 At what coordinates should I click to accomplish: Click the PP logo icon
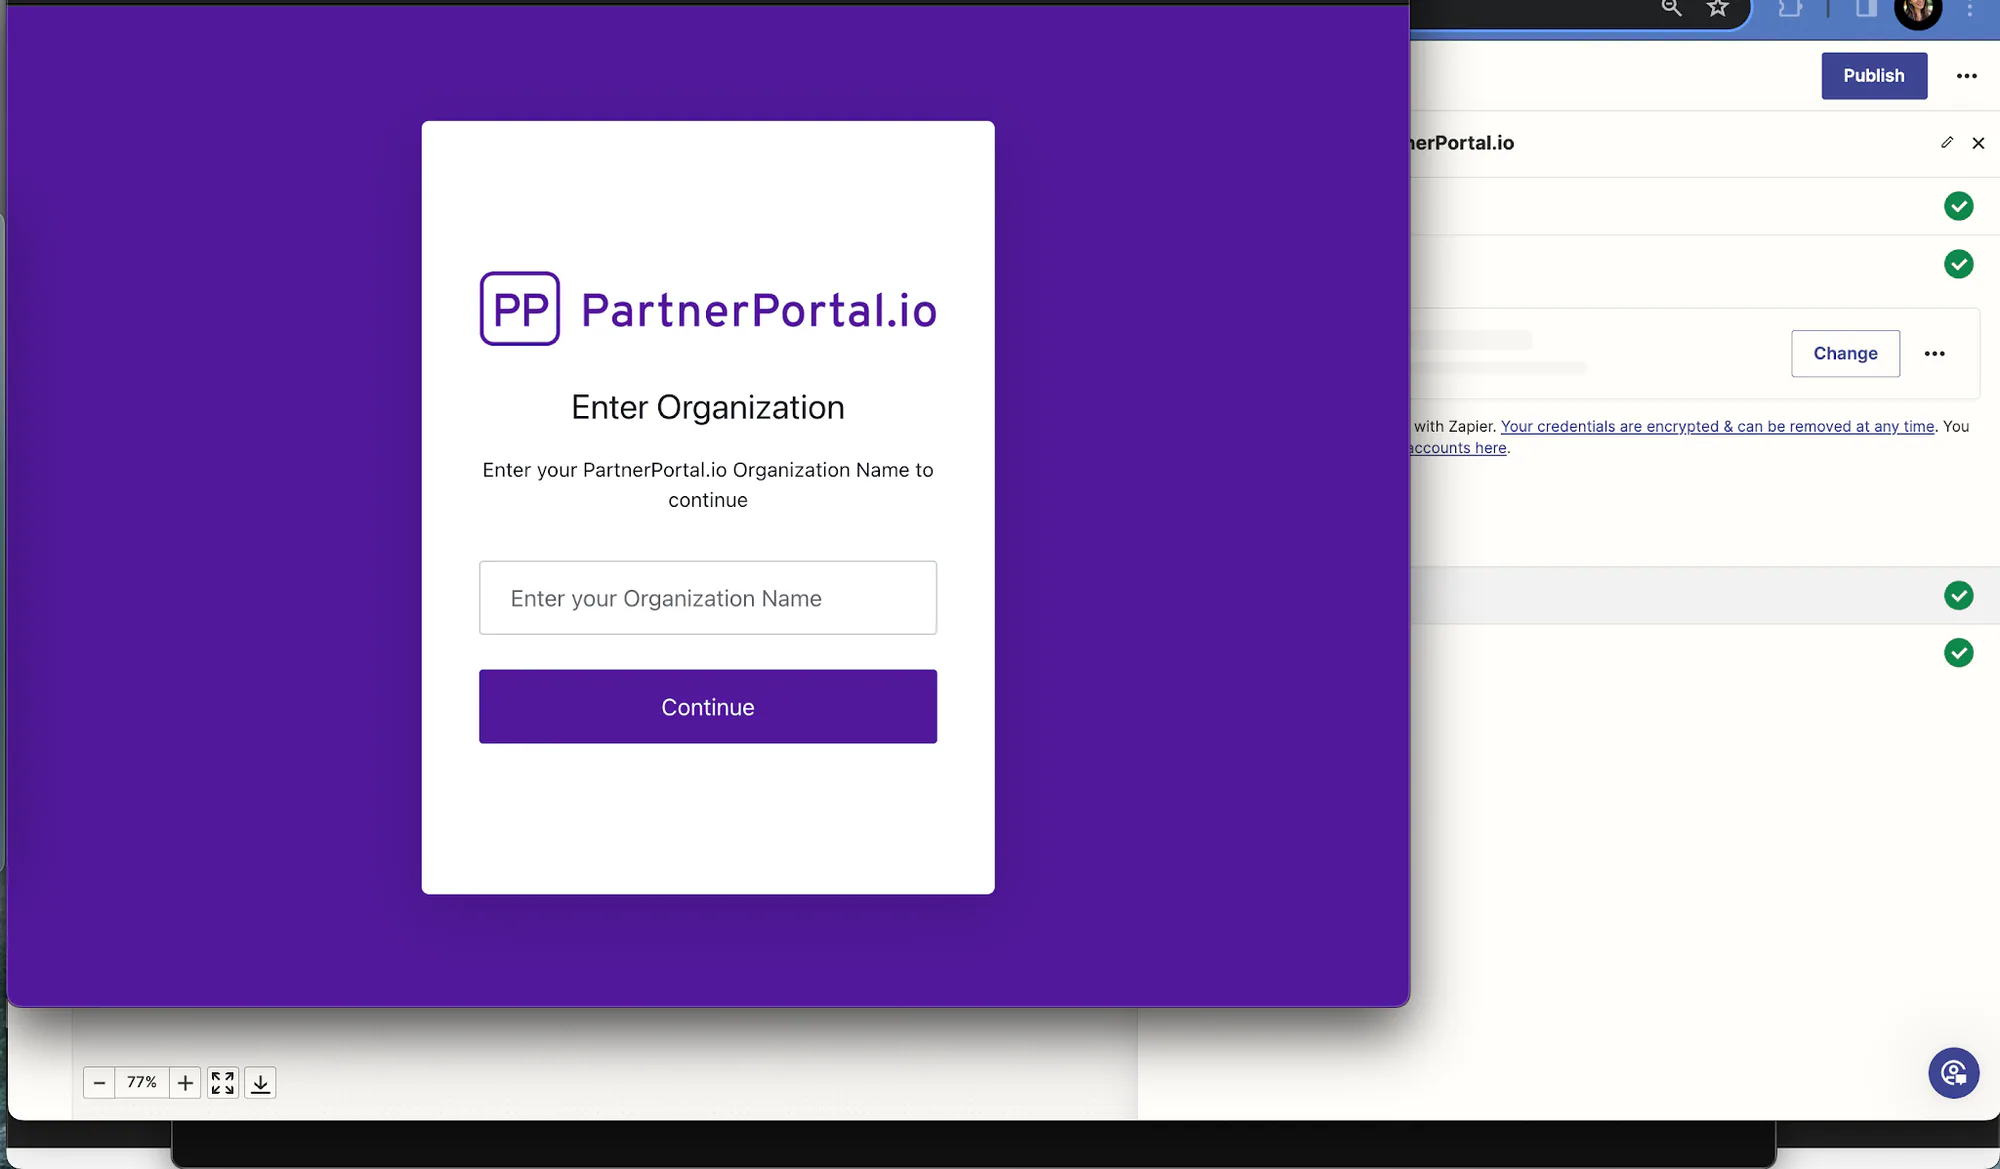point(520,309)
